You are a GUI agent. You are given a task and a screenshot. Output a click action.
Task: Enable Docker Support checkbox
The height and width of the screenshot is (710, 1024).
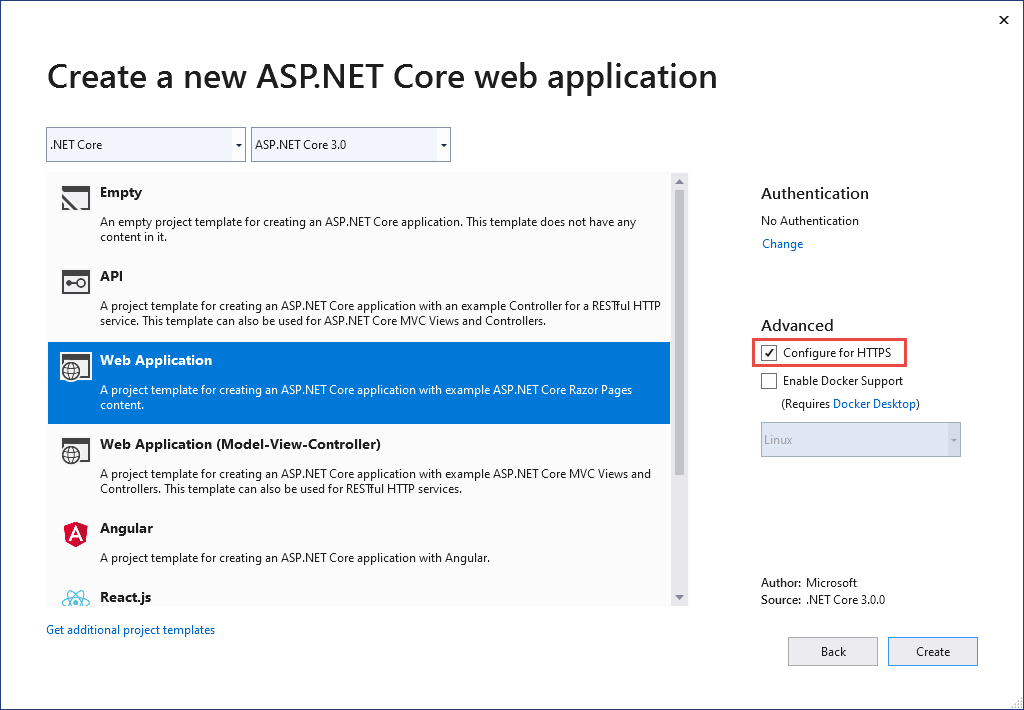click(x=769, y=381)
